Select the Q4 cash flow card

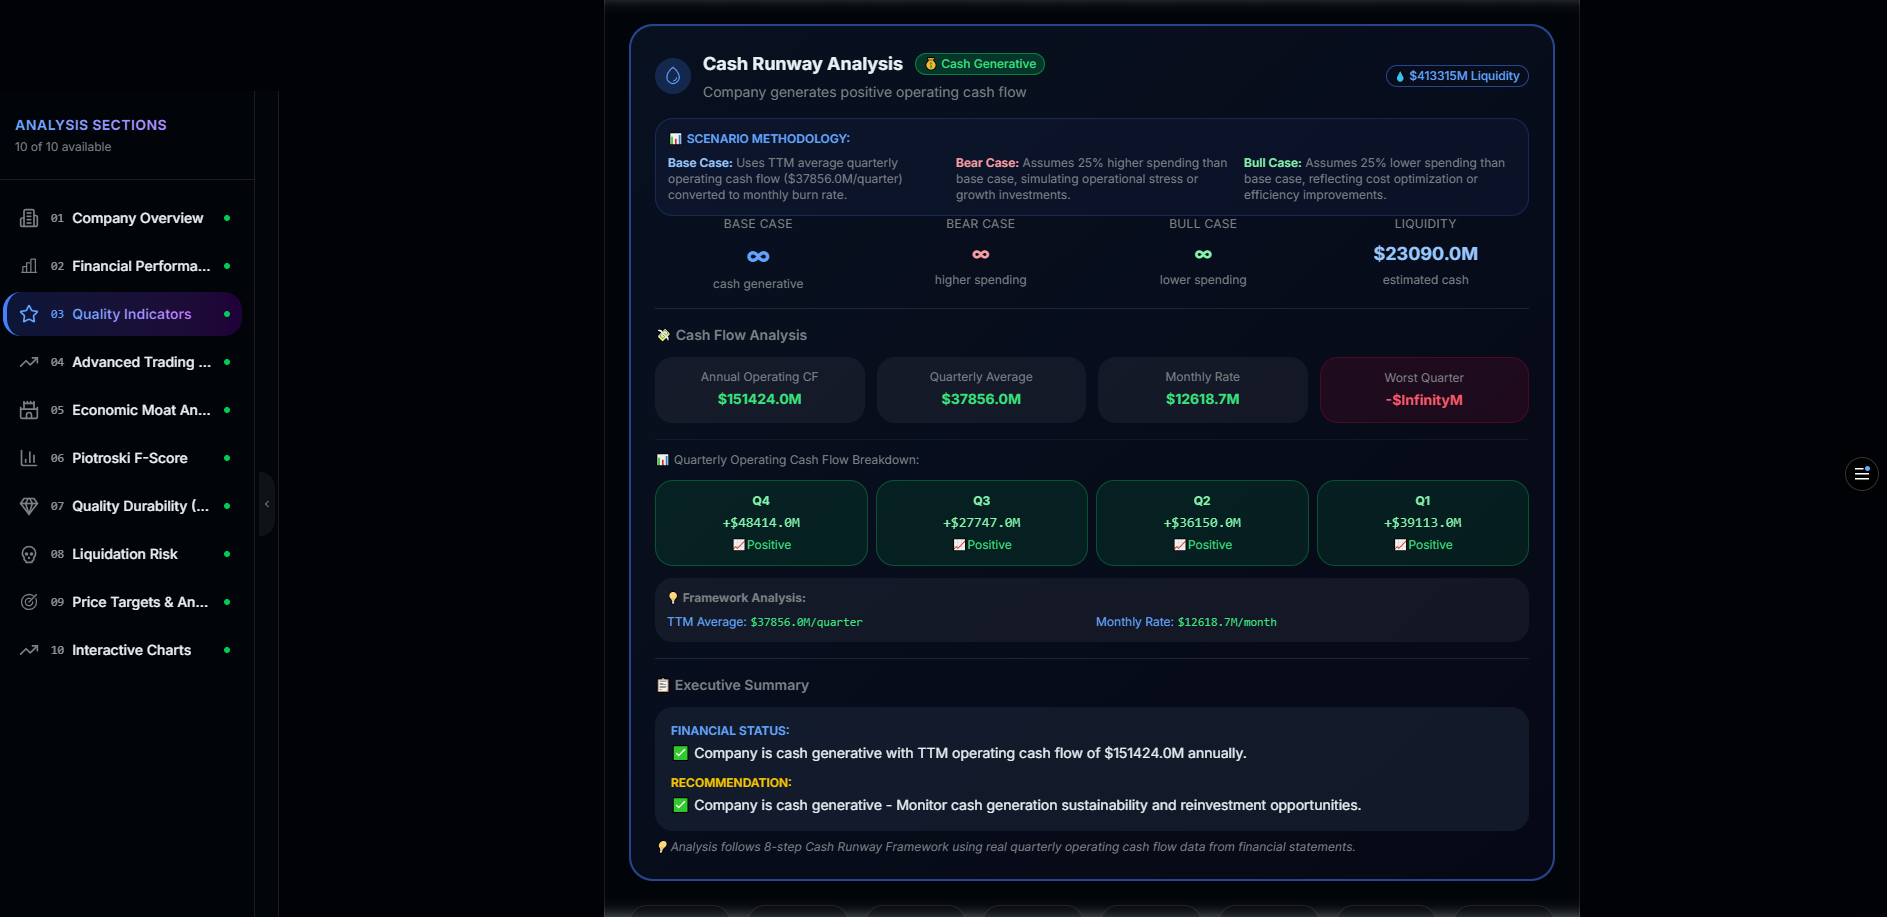[x=761, y=523]
